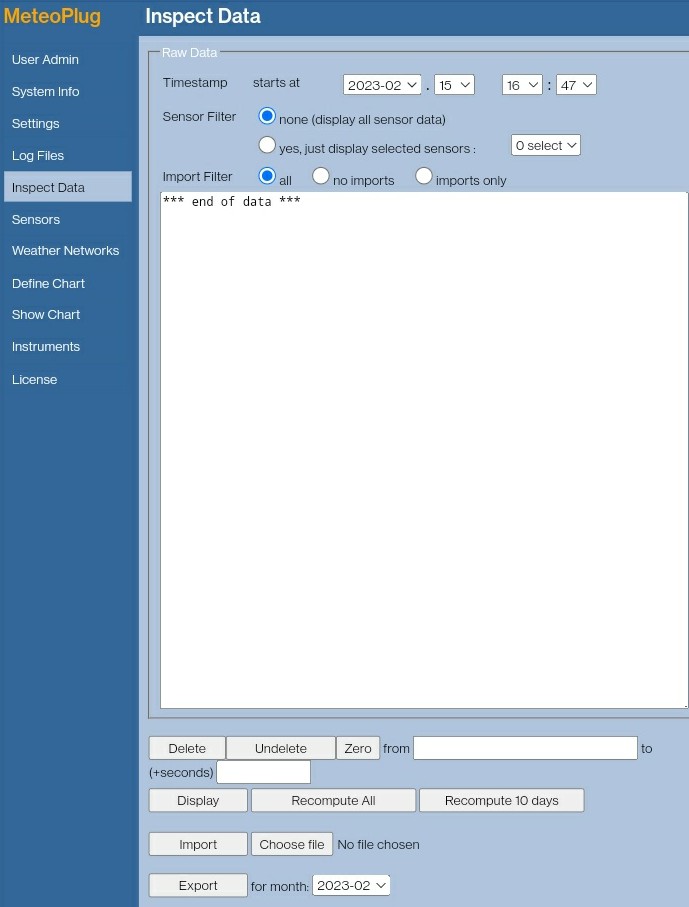
Task: Open the '0 select' sensor dropdown
Action: point(546,145)
